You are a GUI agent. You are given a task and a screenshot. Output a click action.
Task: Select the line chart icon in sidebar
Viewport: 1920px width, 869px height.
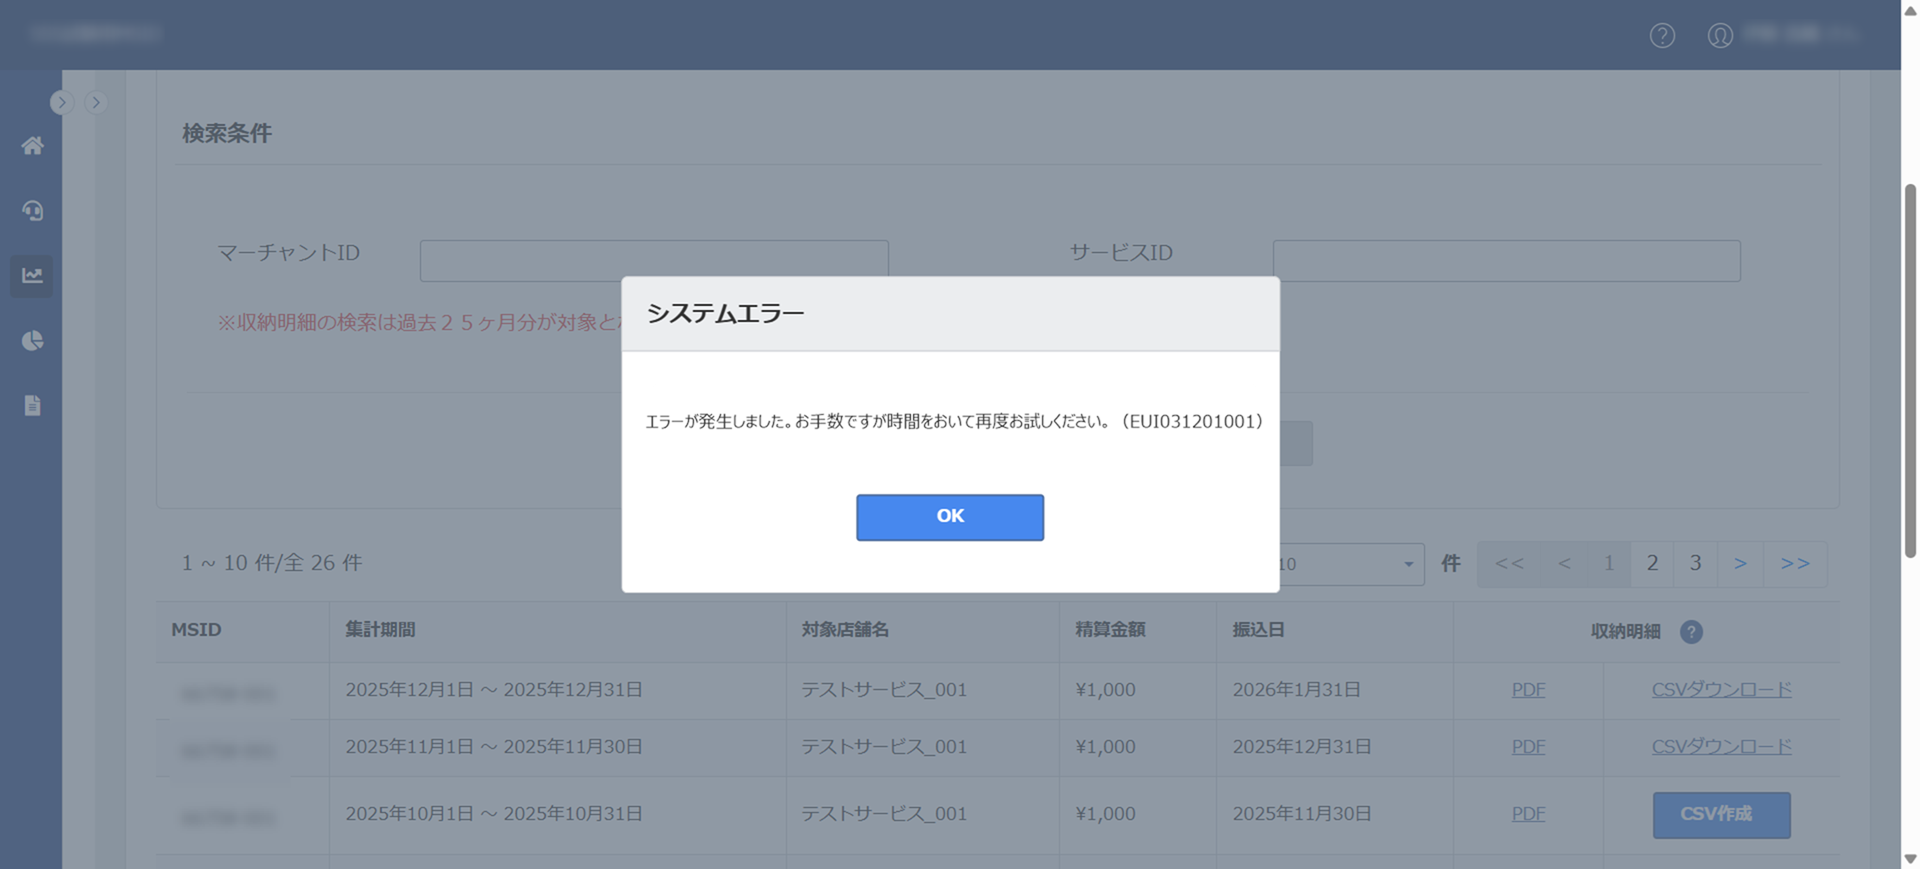32,276
